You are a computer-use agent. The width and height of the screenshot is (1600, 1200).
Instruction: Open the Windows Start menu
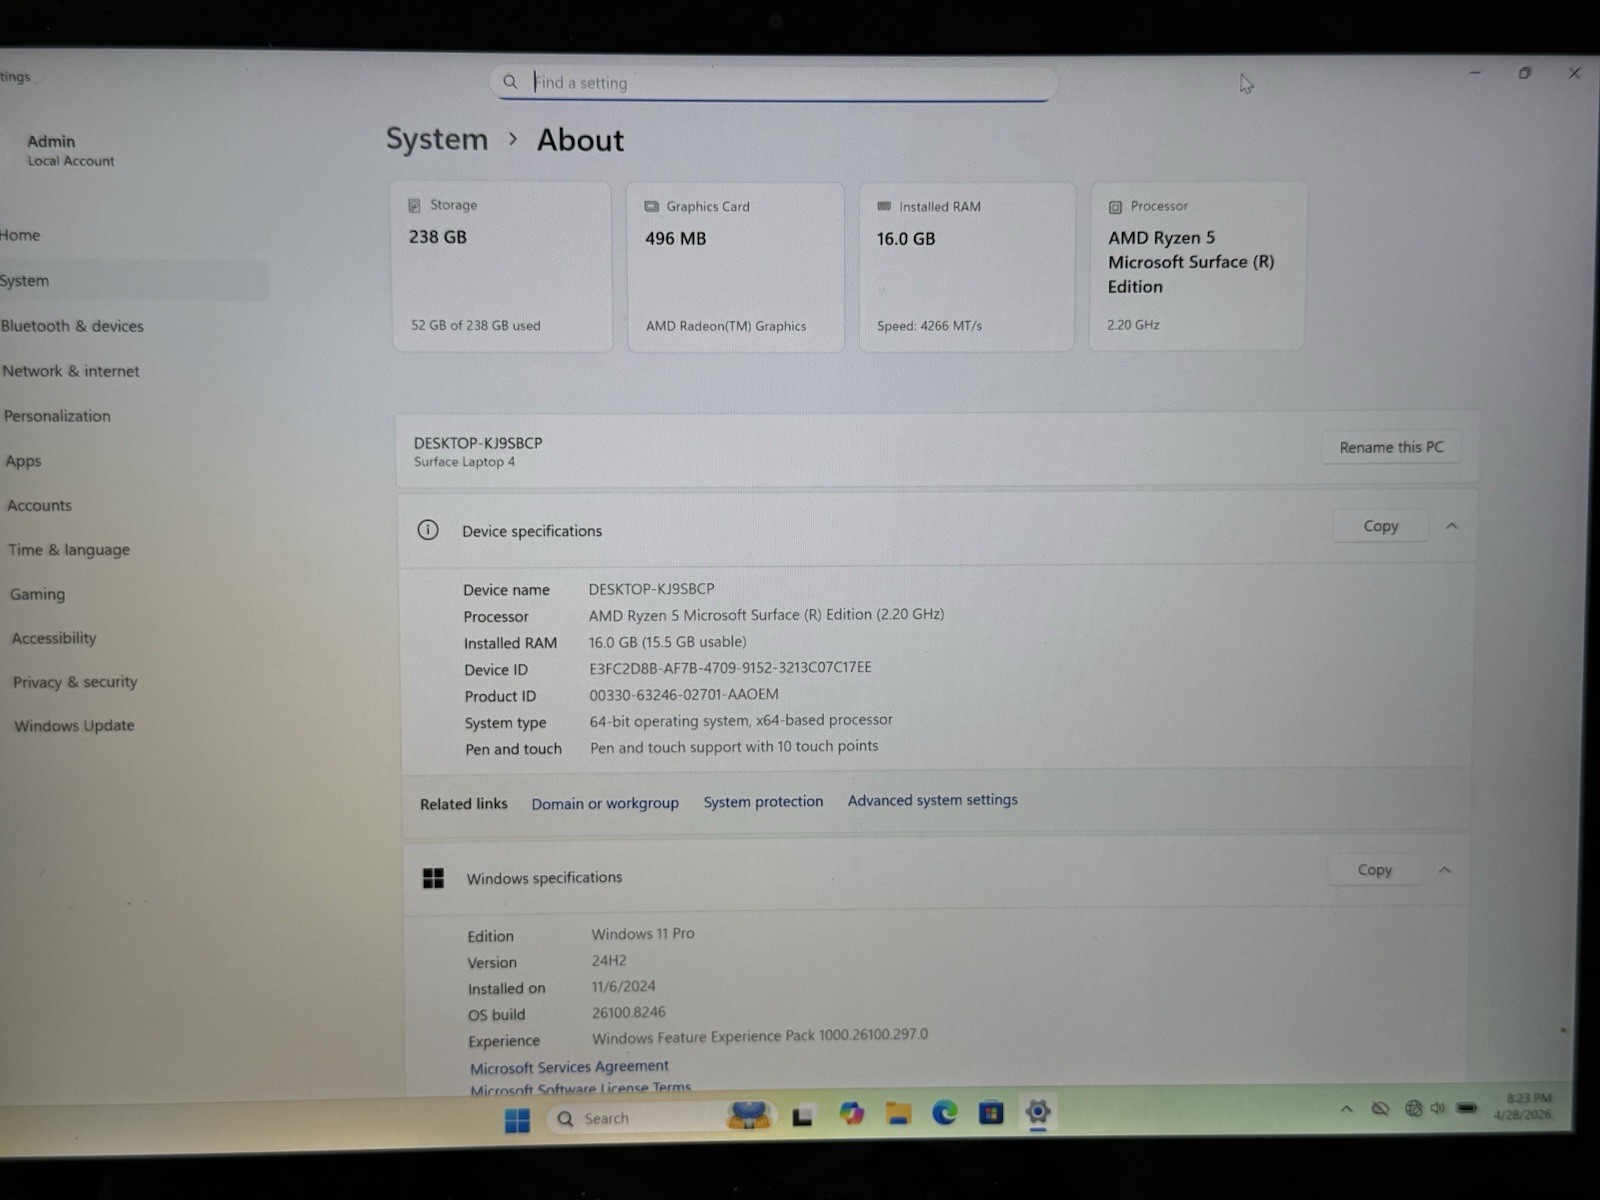pos(517,1120)
